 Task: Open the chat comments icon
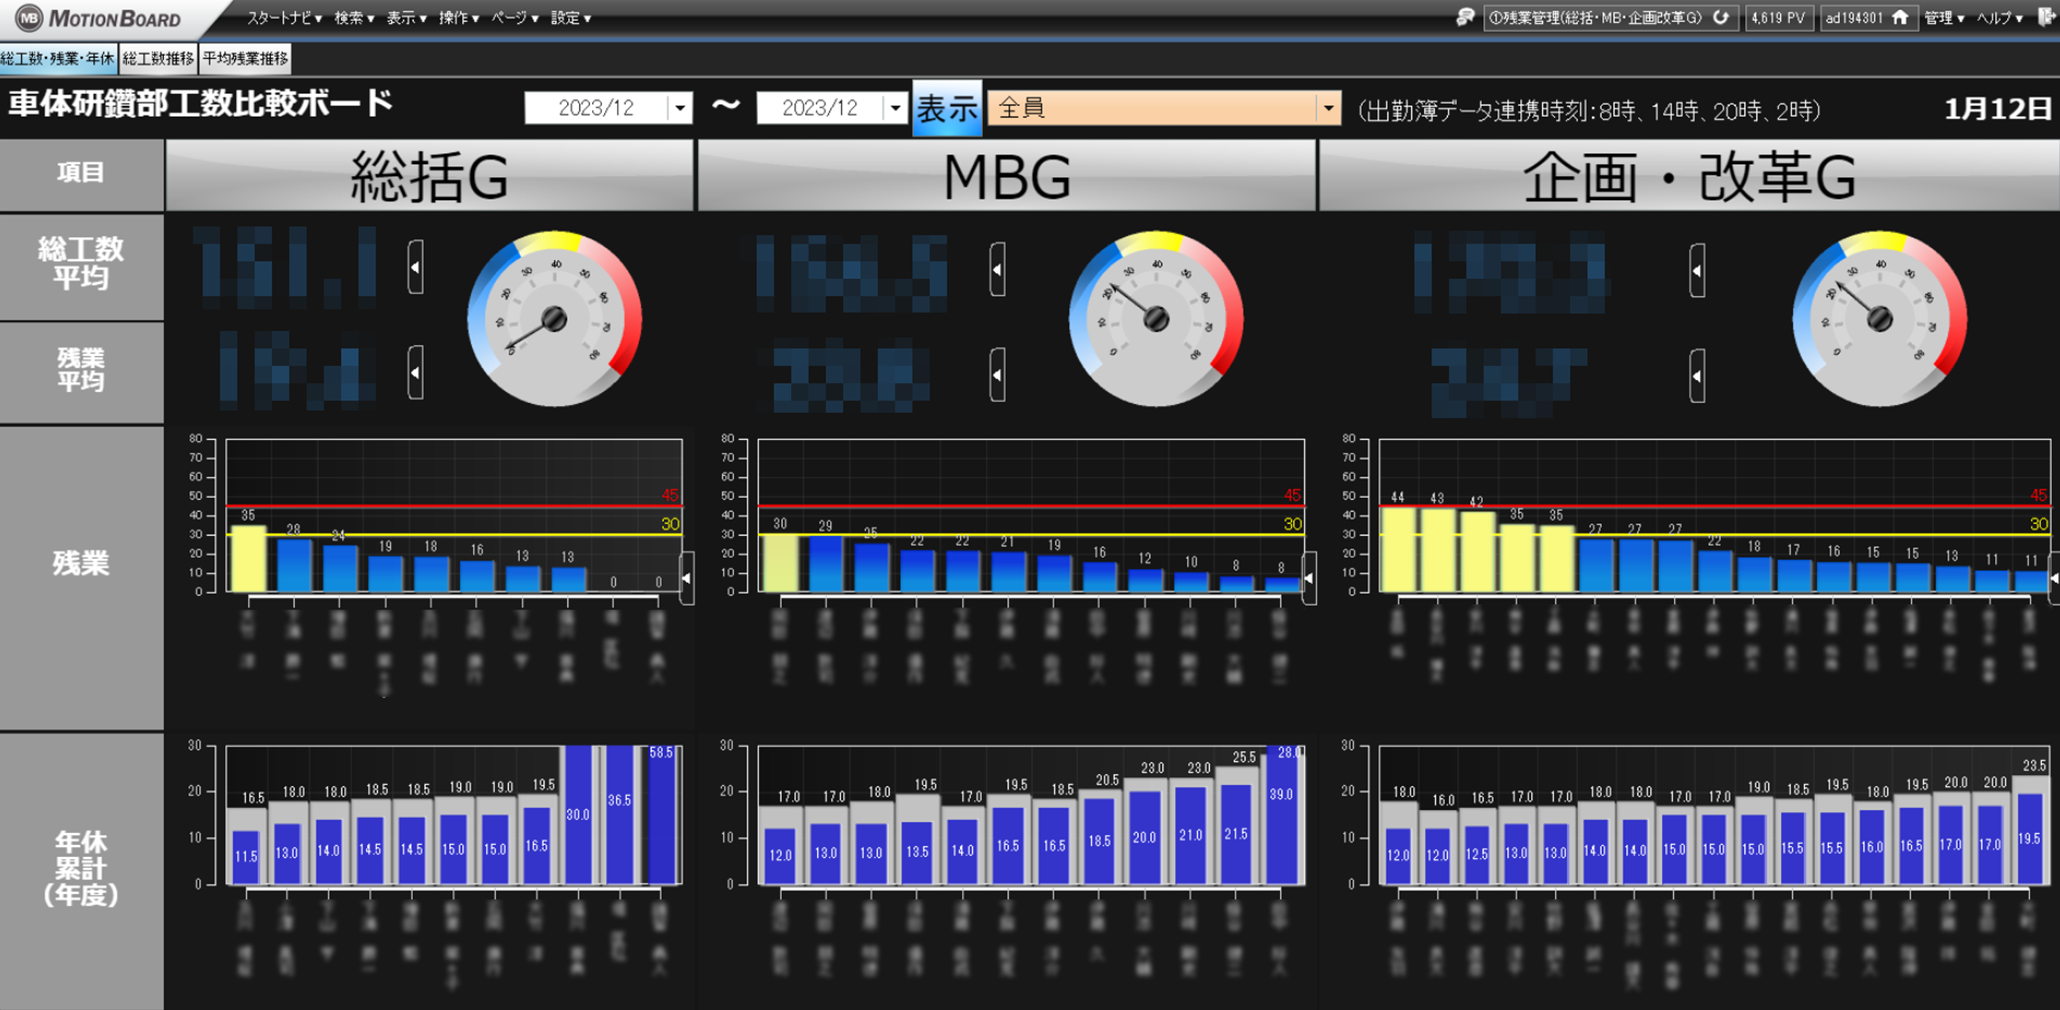tap(1465, 17)
